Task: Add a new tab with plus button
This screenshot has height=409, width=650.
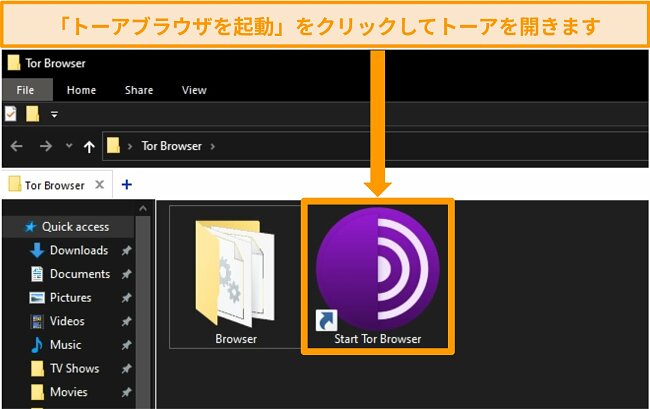Action: tap(127, 184)
